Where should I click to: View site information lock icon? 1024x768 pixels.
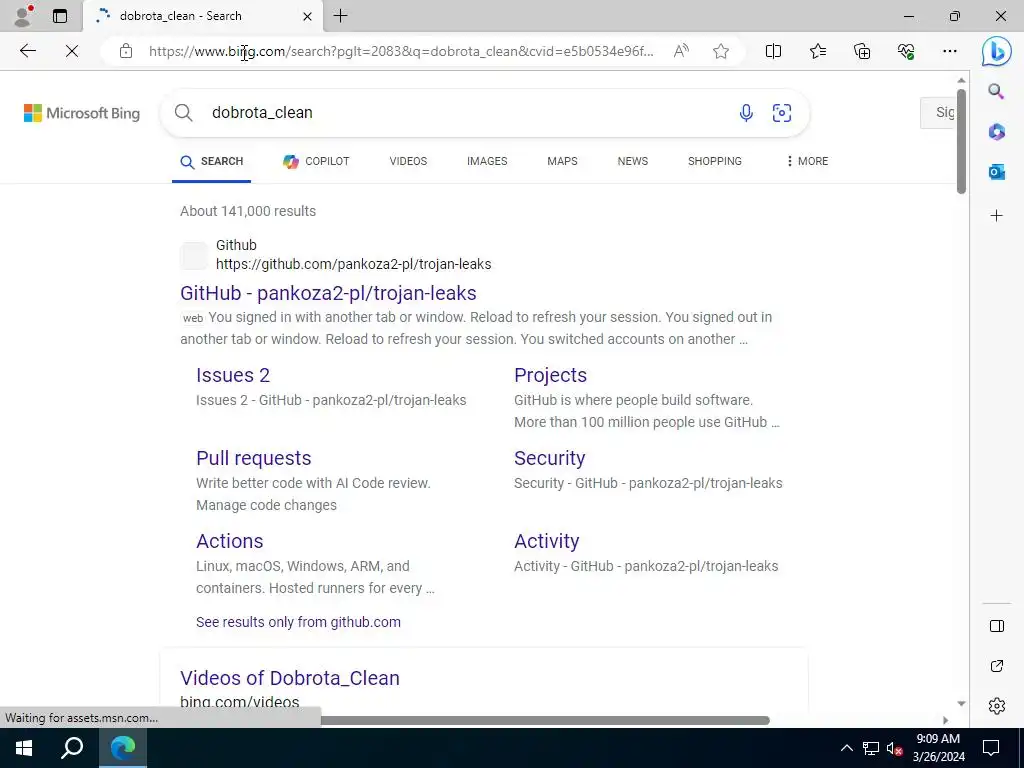click(x=126, y=51)
